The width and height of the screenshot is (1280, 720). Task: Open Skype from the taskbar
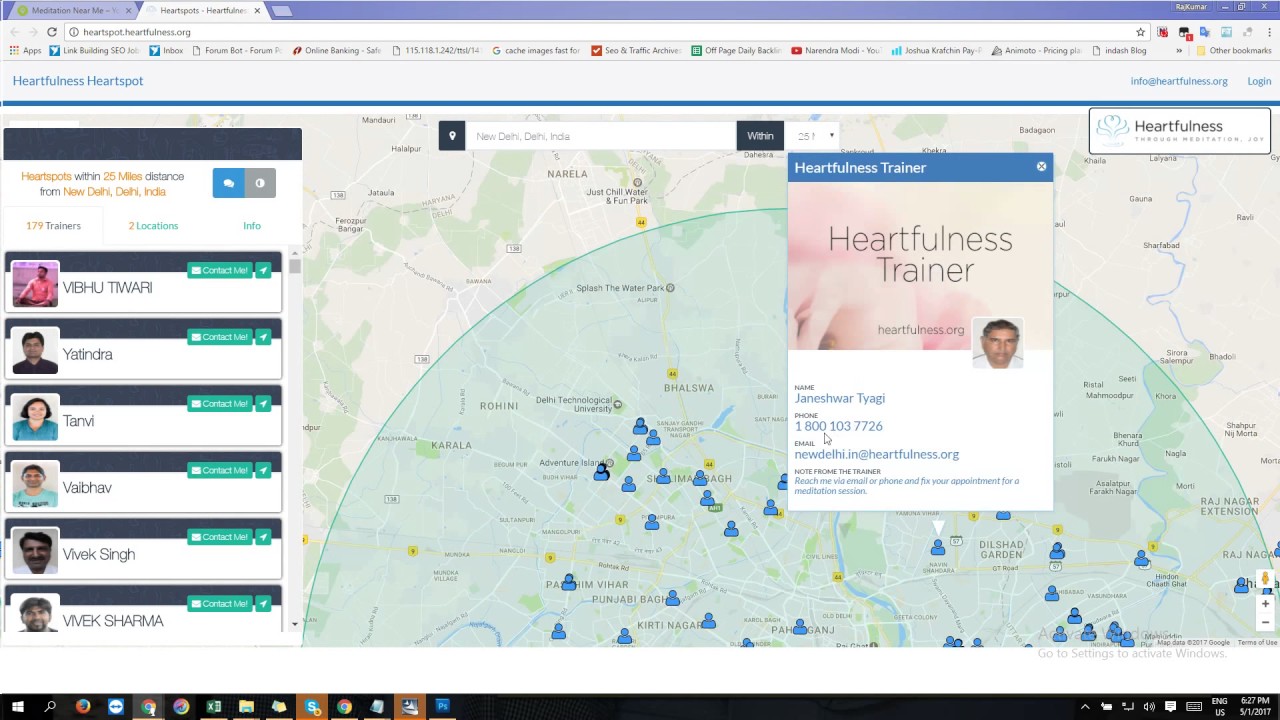pyautogui.click(x=312, y=707)
